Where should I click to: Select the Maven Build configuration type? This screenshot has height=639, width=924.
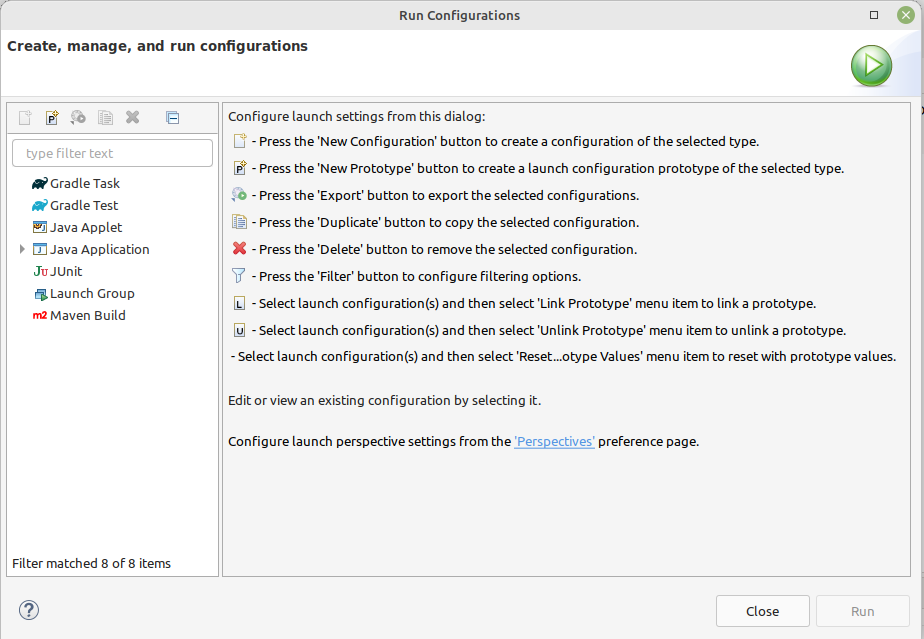[x=79, y=315]
